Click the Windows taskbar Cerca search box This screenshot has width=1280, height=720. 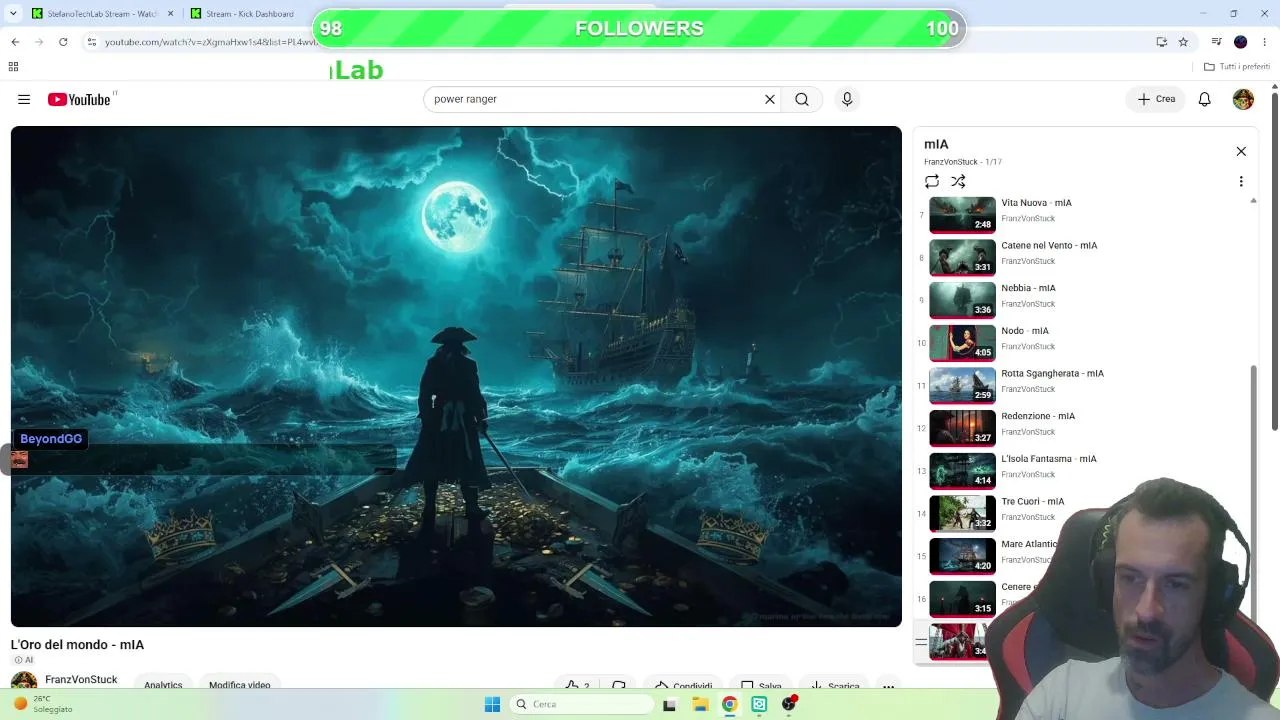[x=582, y=704]
